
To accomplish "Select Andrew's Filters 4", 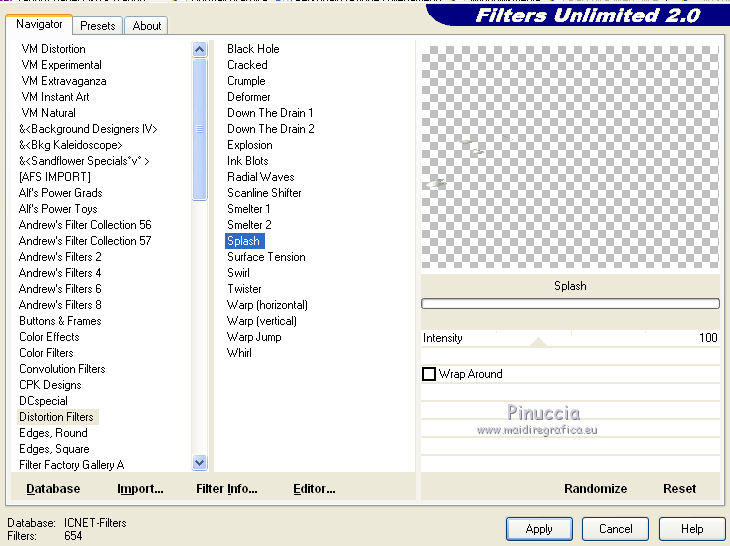I will coord(60,273).
